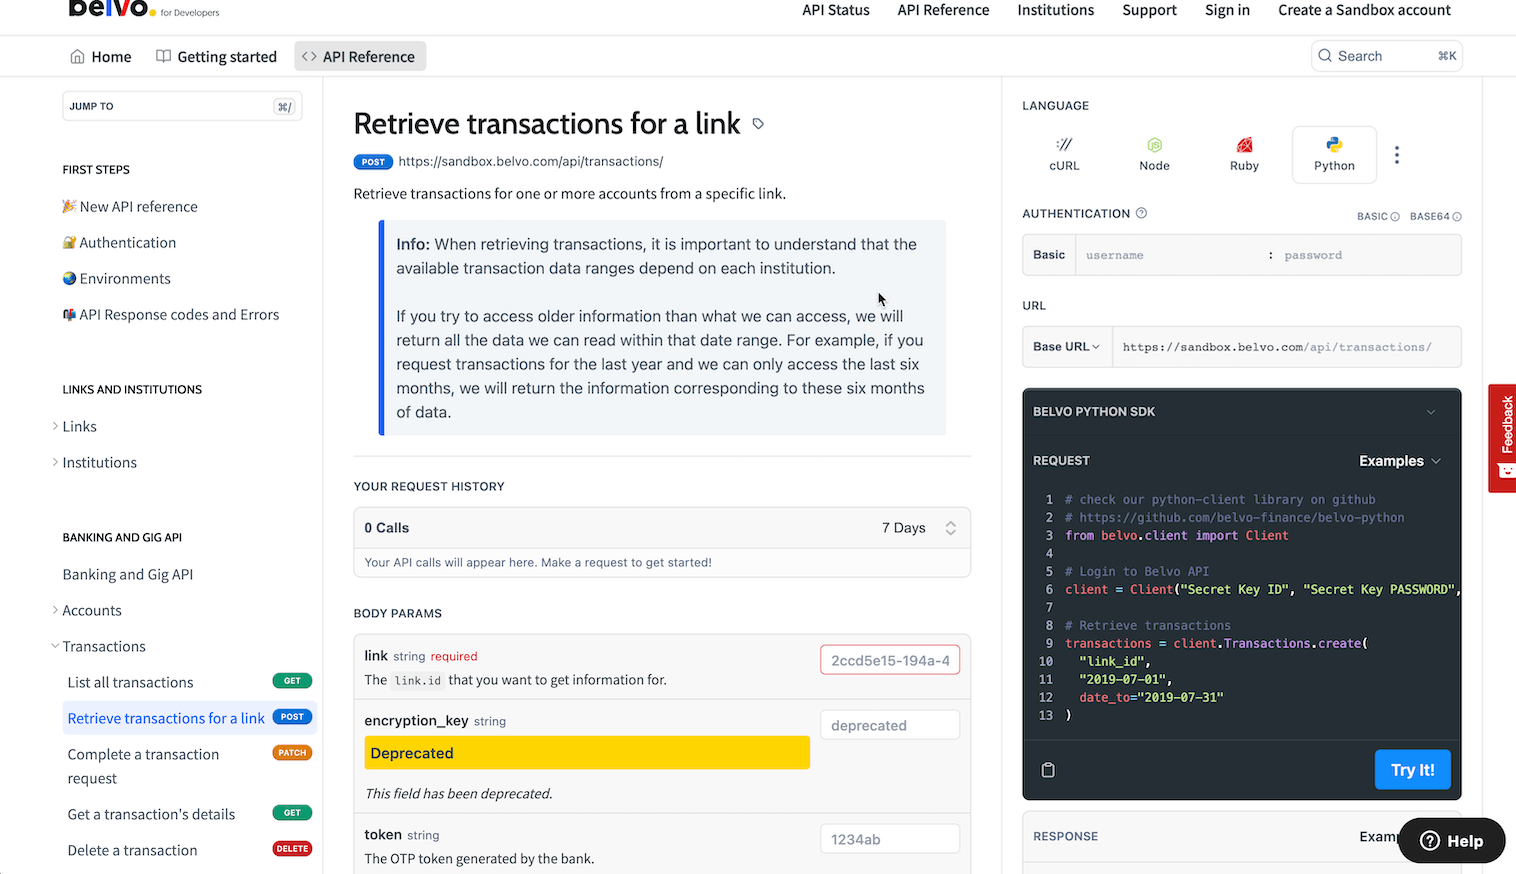Viewport: 1516px width, 874px height.
Task: Click Sign in
Action: pyautogui.click(x=1227, y=10)
